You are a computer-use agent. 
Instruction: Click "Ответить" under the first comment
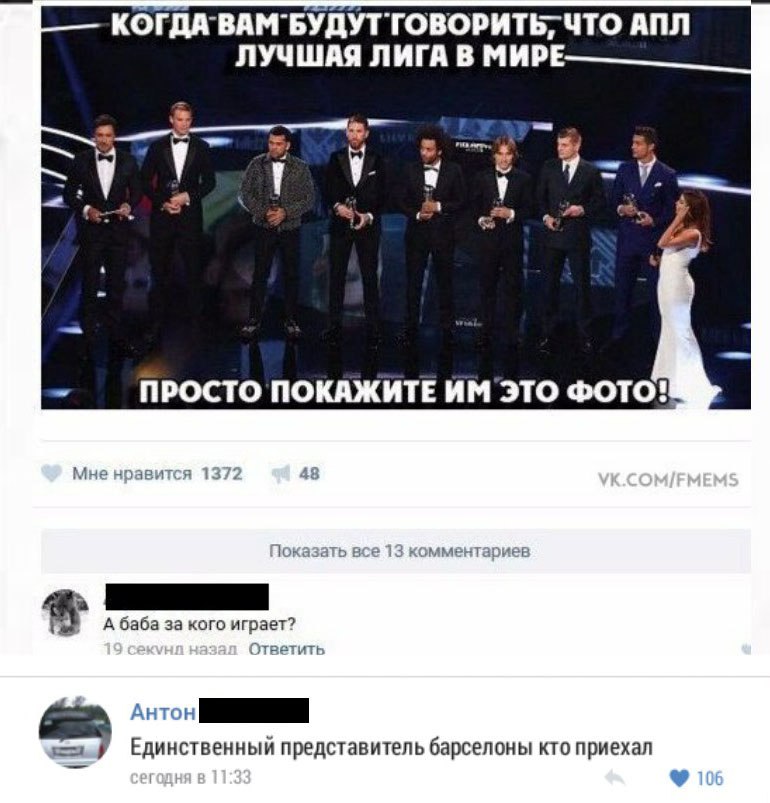click(x=287, y=649)
